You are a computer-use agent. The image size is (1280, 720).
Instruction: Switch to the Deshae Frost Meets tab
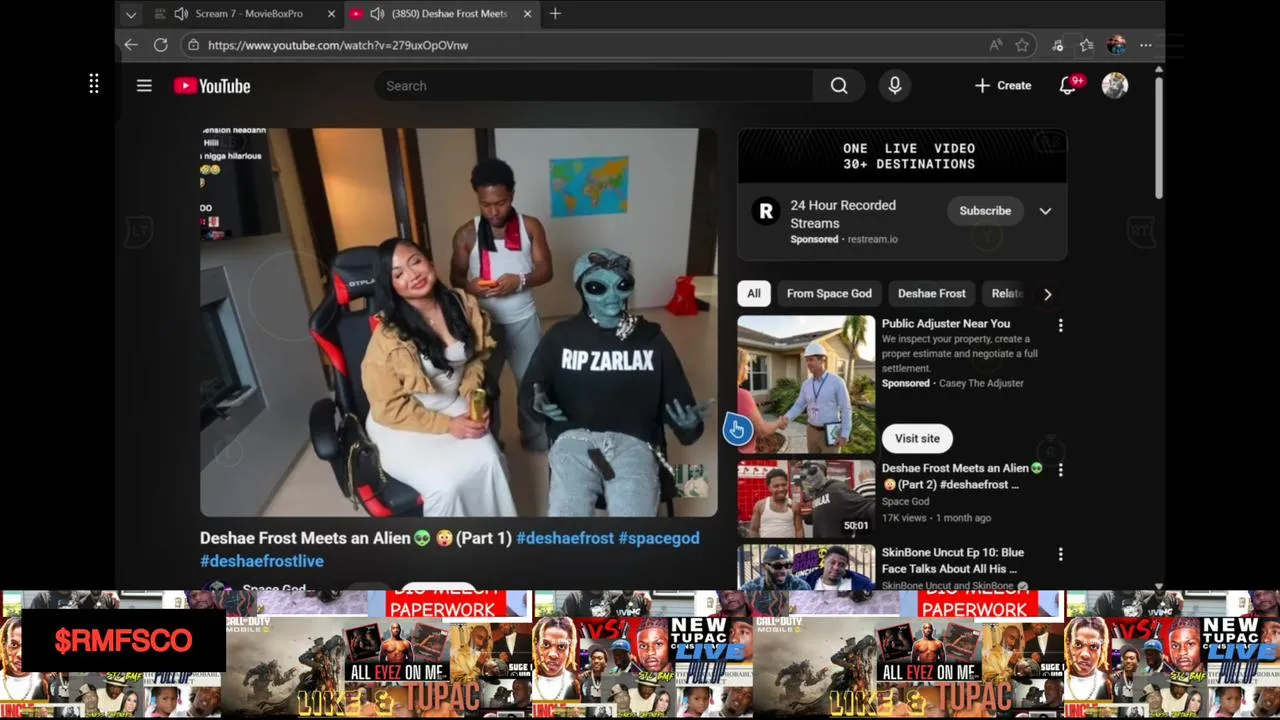(x=442, y=14)
